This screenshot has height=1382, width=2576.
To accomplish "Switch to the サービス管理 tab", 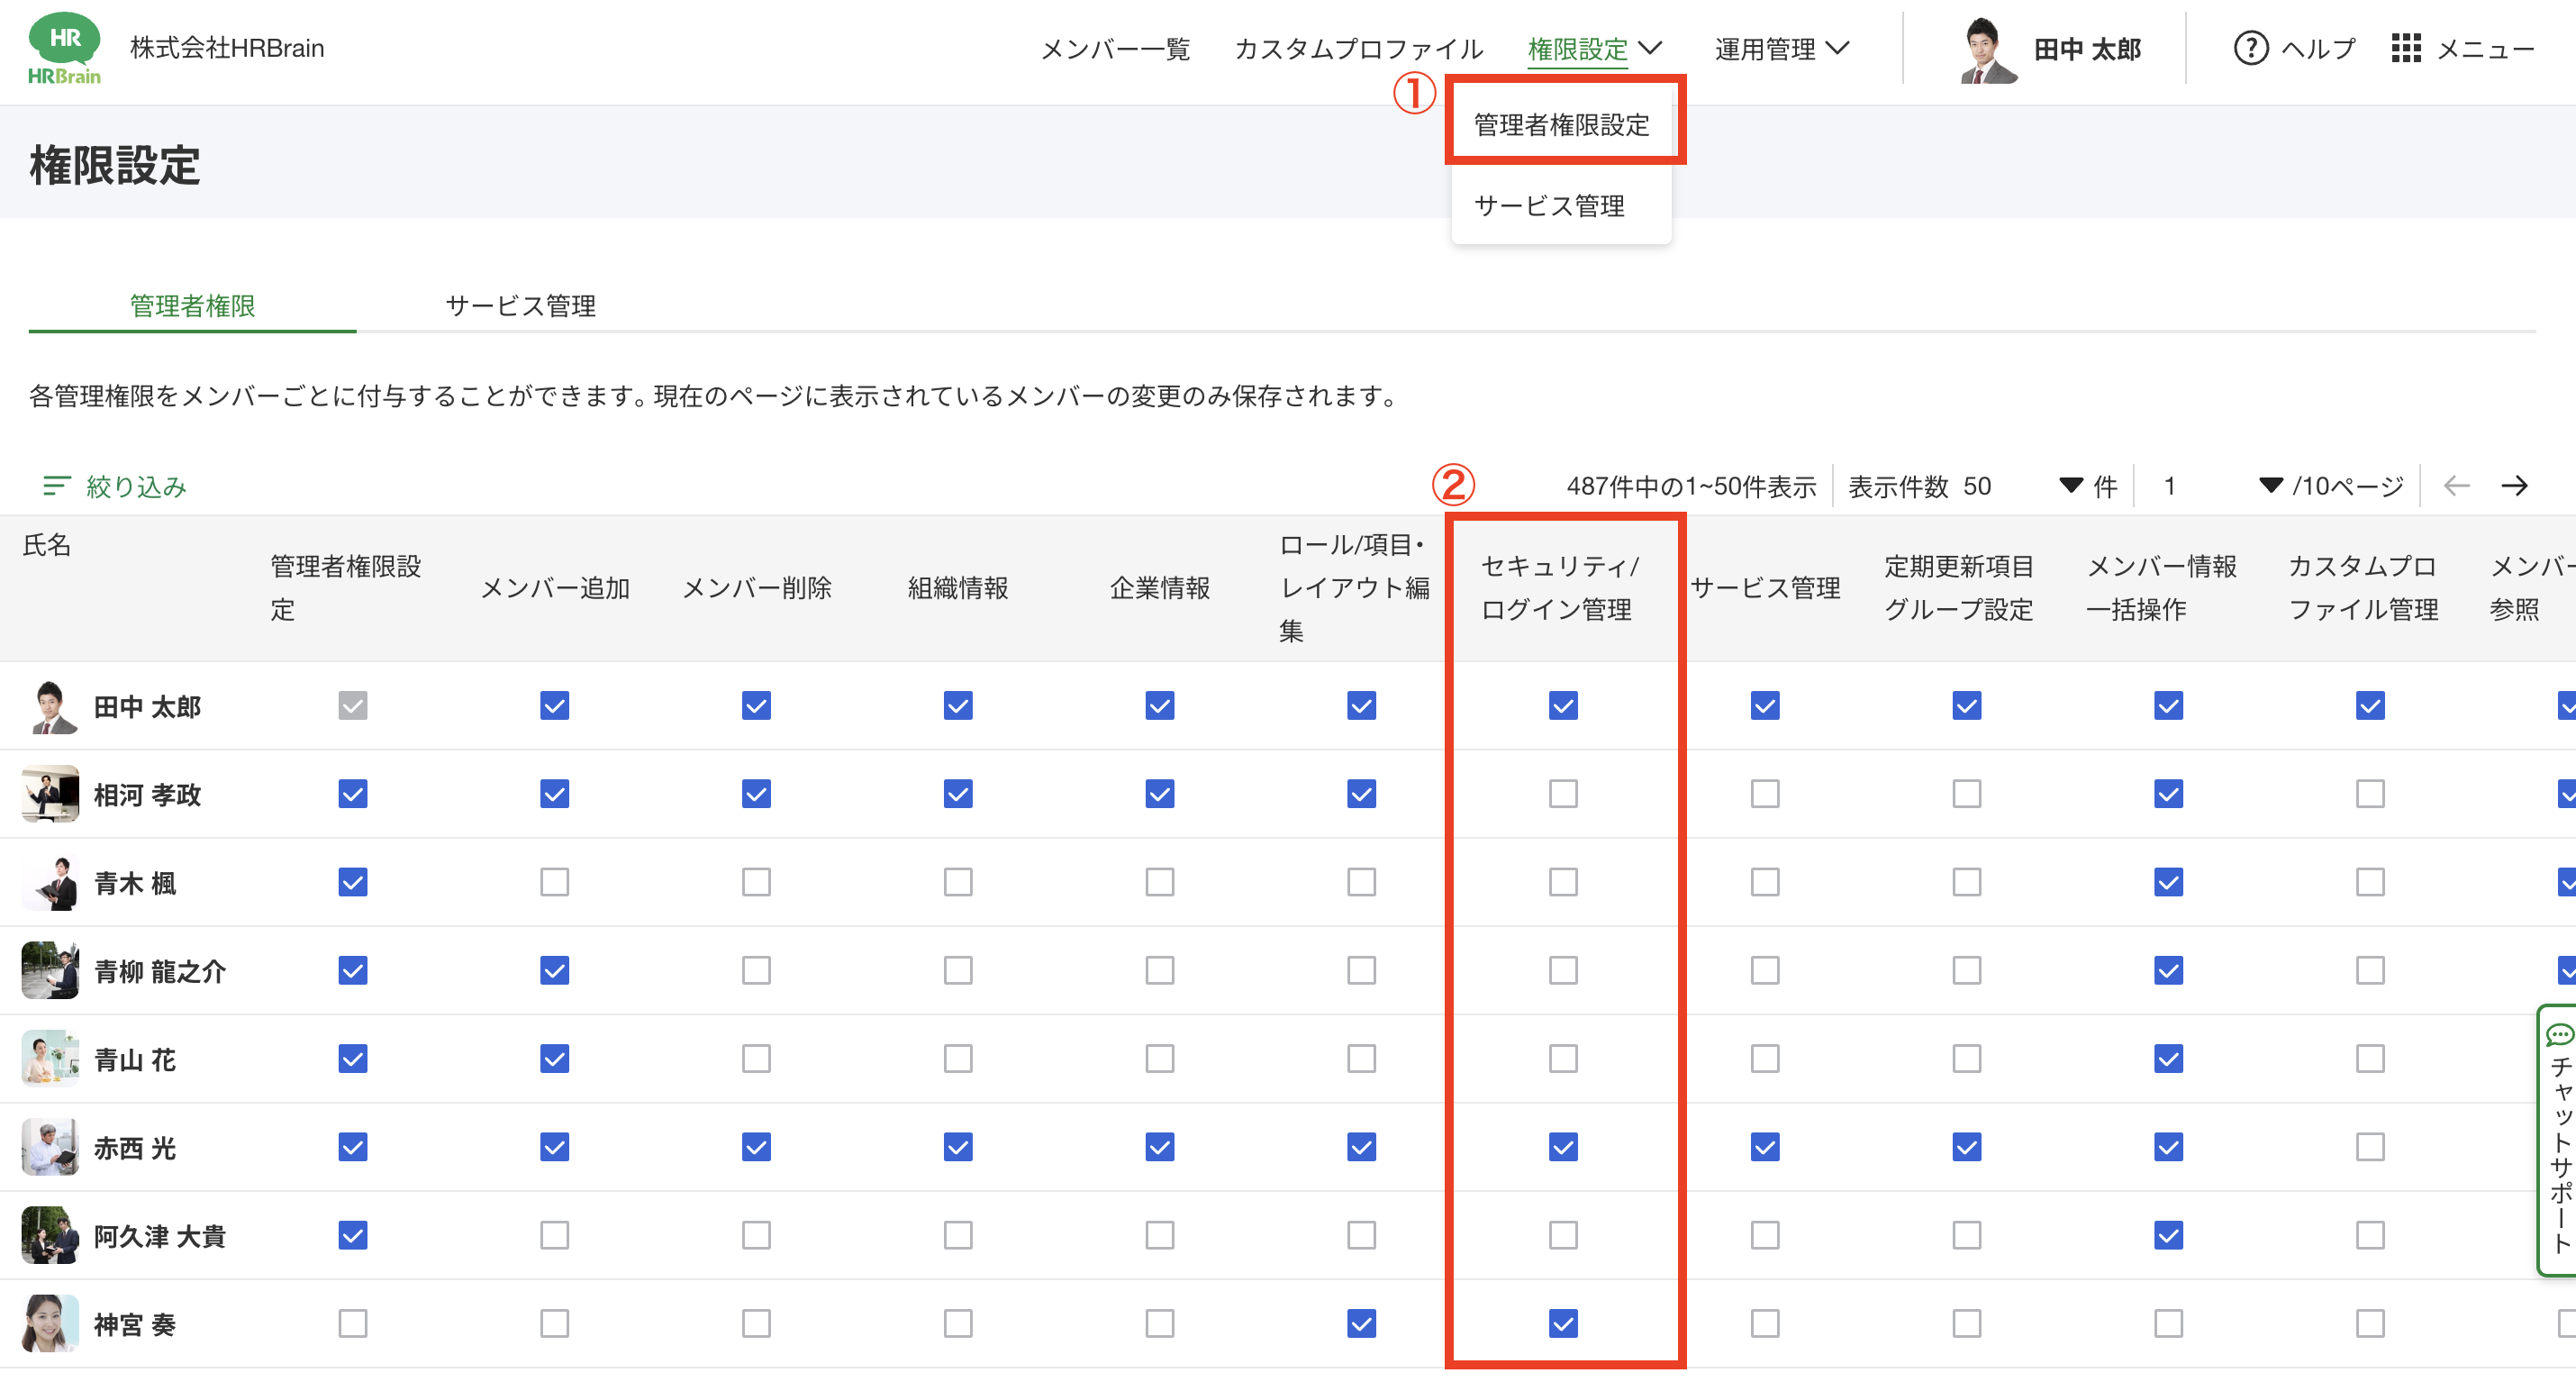I will click(520, 305).
